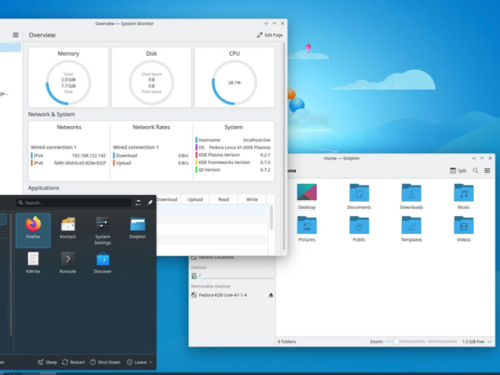
Task: Launch KWrite text editor
Action: click(x=33, y=263)
